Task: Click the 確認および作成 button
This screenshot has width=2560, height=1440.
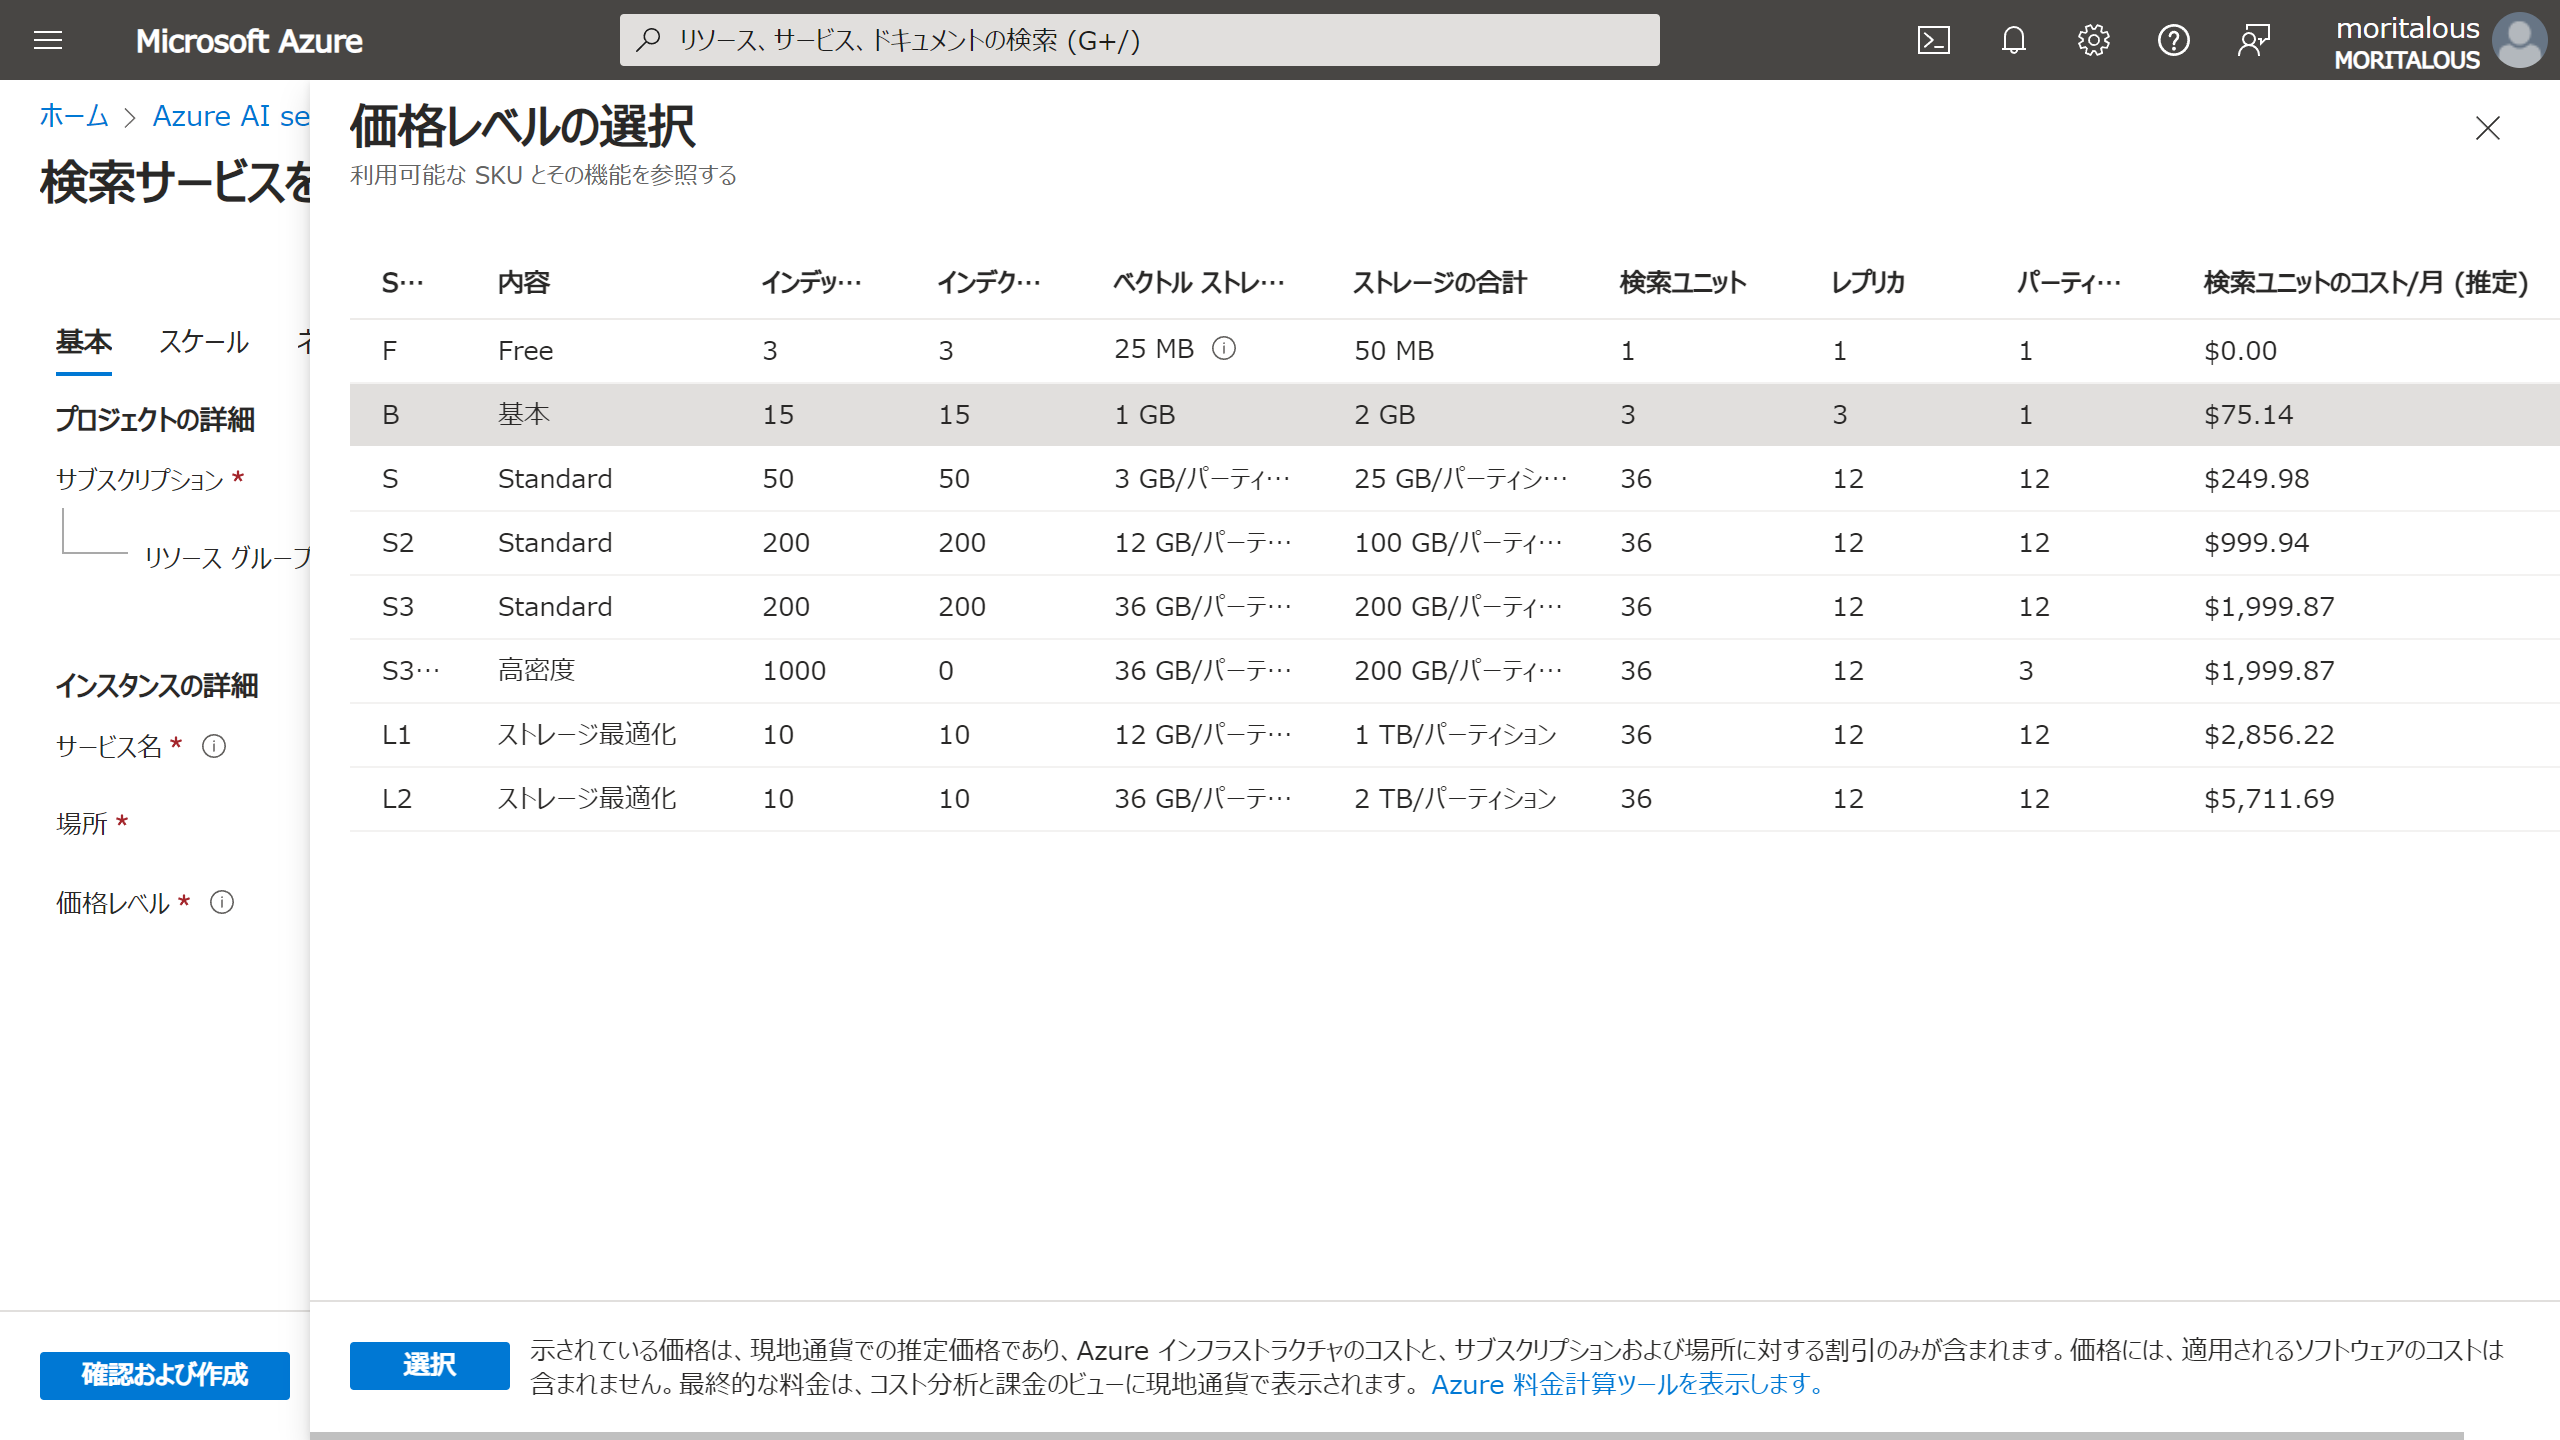Action: coord(164,1374)
